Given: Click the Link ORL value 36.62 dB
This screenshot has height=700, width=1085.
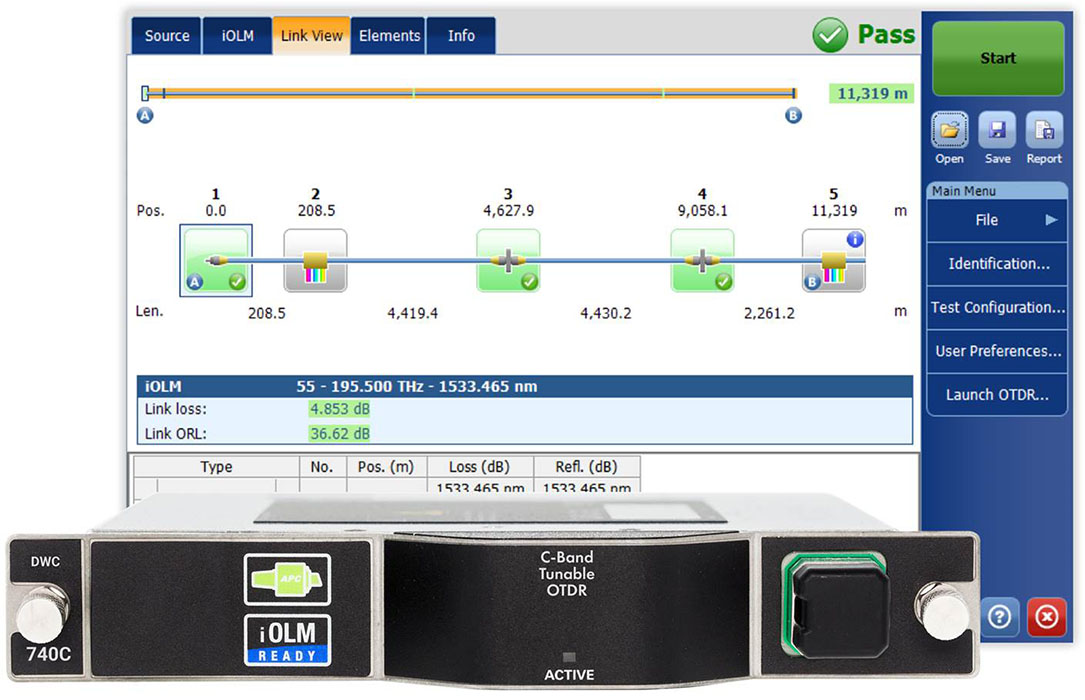Looking at the screenshot, I should [339, 434].
